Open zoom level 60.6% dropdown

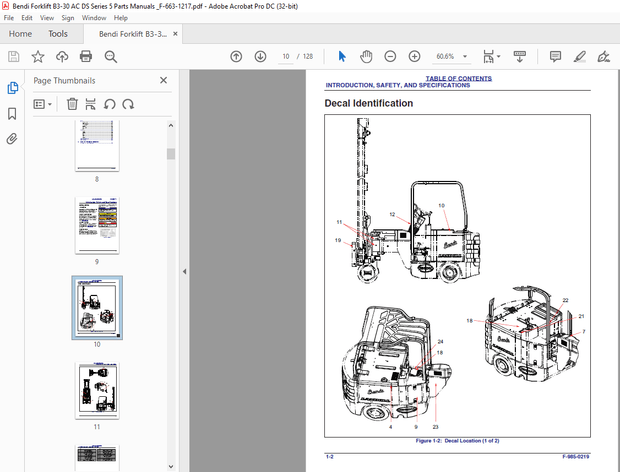(x=465, y=57)
